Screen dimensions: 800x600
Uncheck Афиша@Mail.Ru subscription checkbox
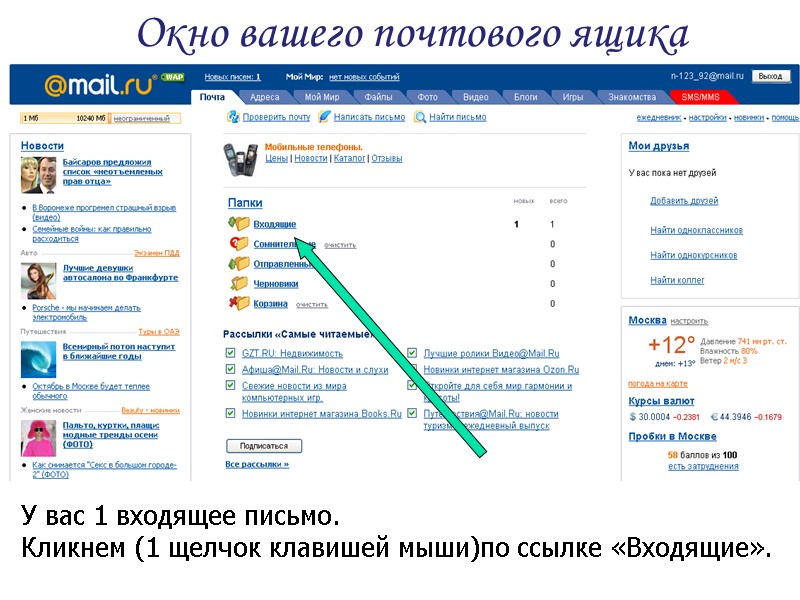pos(231,369)
